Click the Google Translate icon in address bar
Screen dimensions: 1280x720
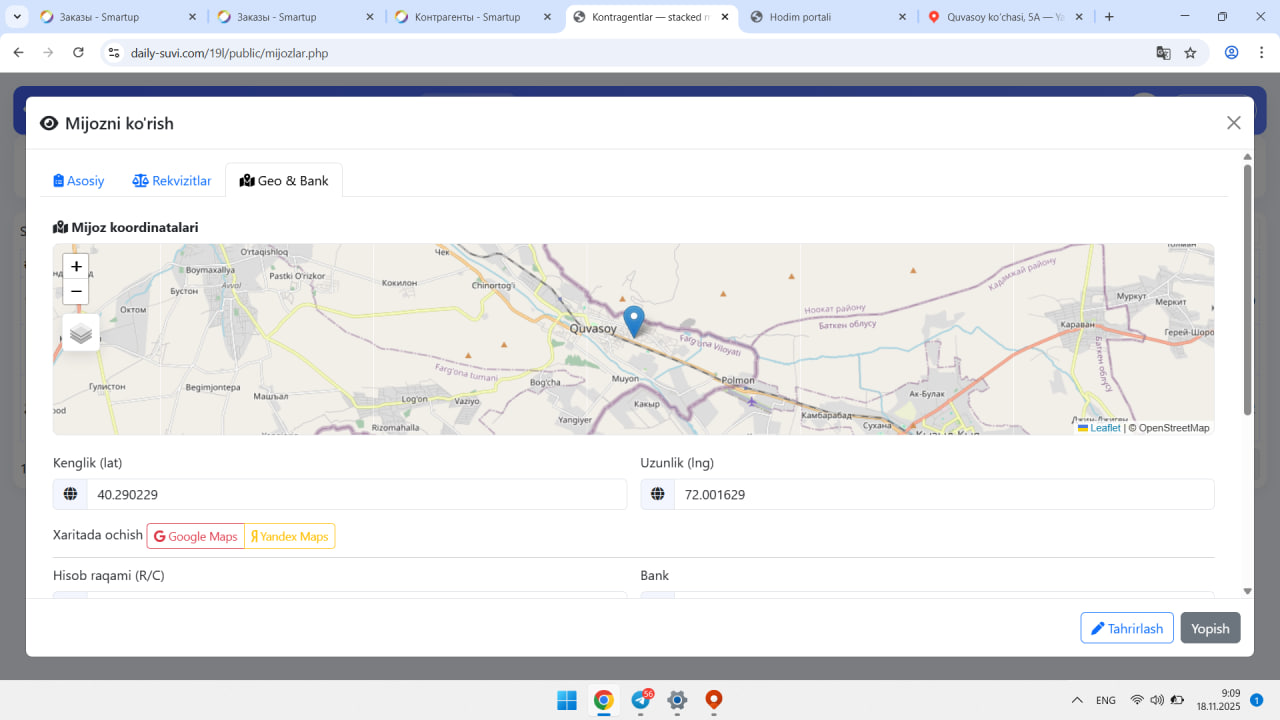pyautogui.click(x=1163, y=53)
